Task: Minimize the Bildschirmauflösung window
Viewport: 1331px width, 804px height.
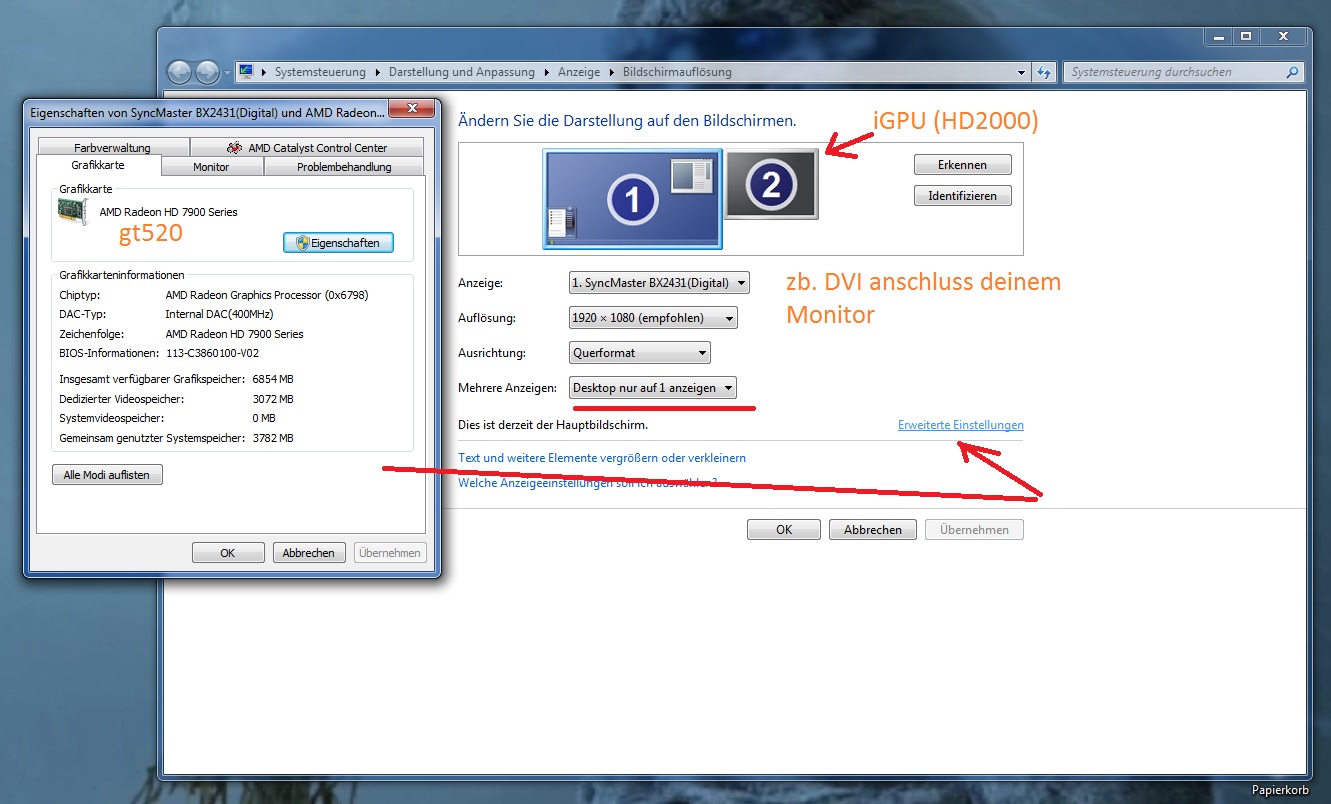Action: [x=1218, y=36]
